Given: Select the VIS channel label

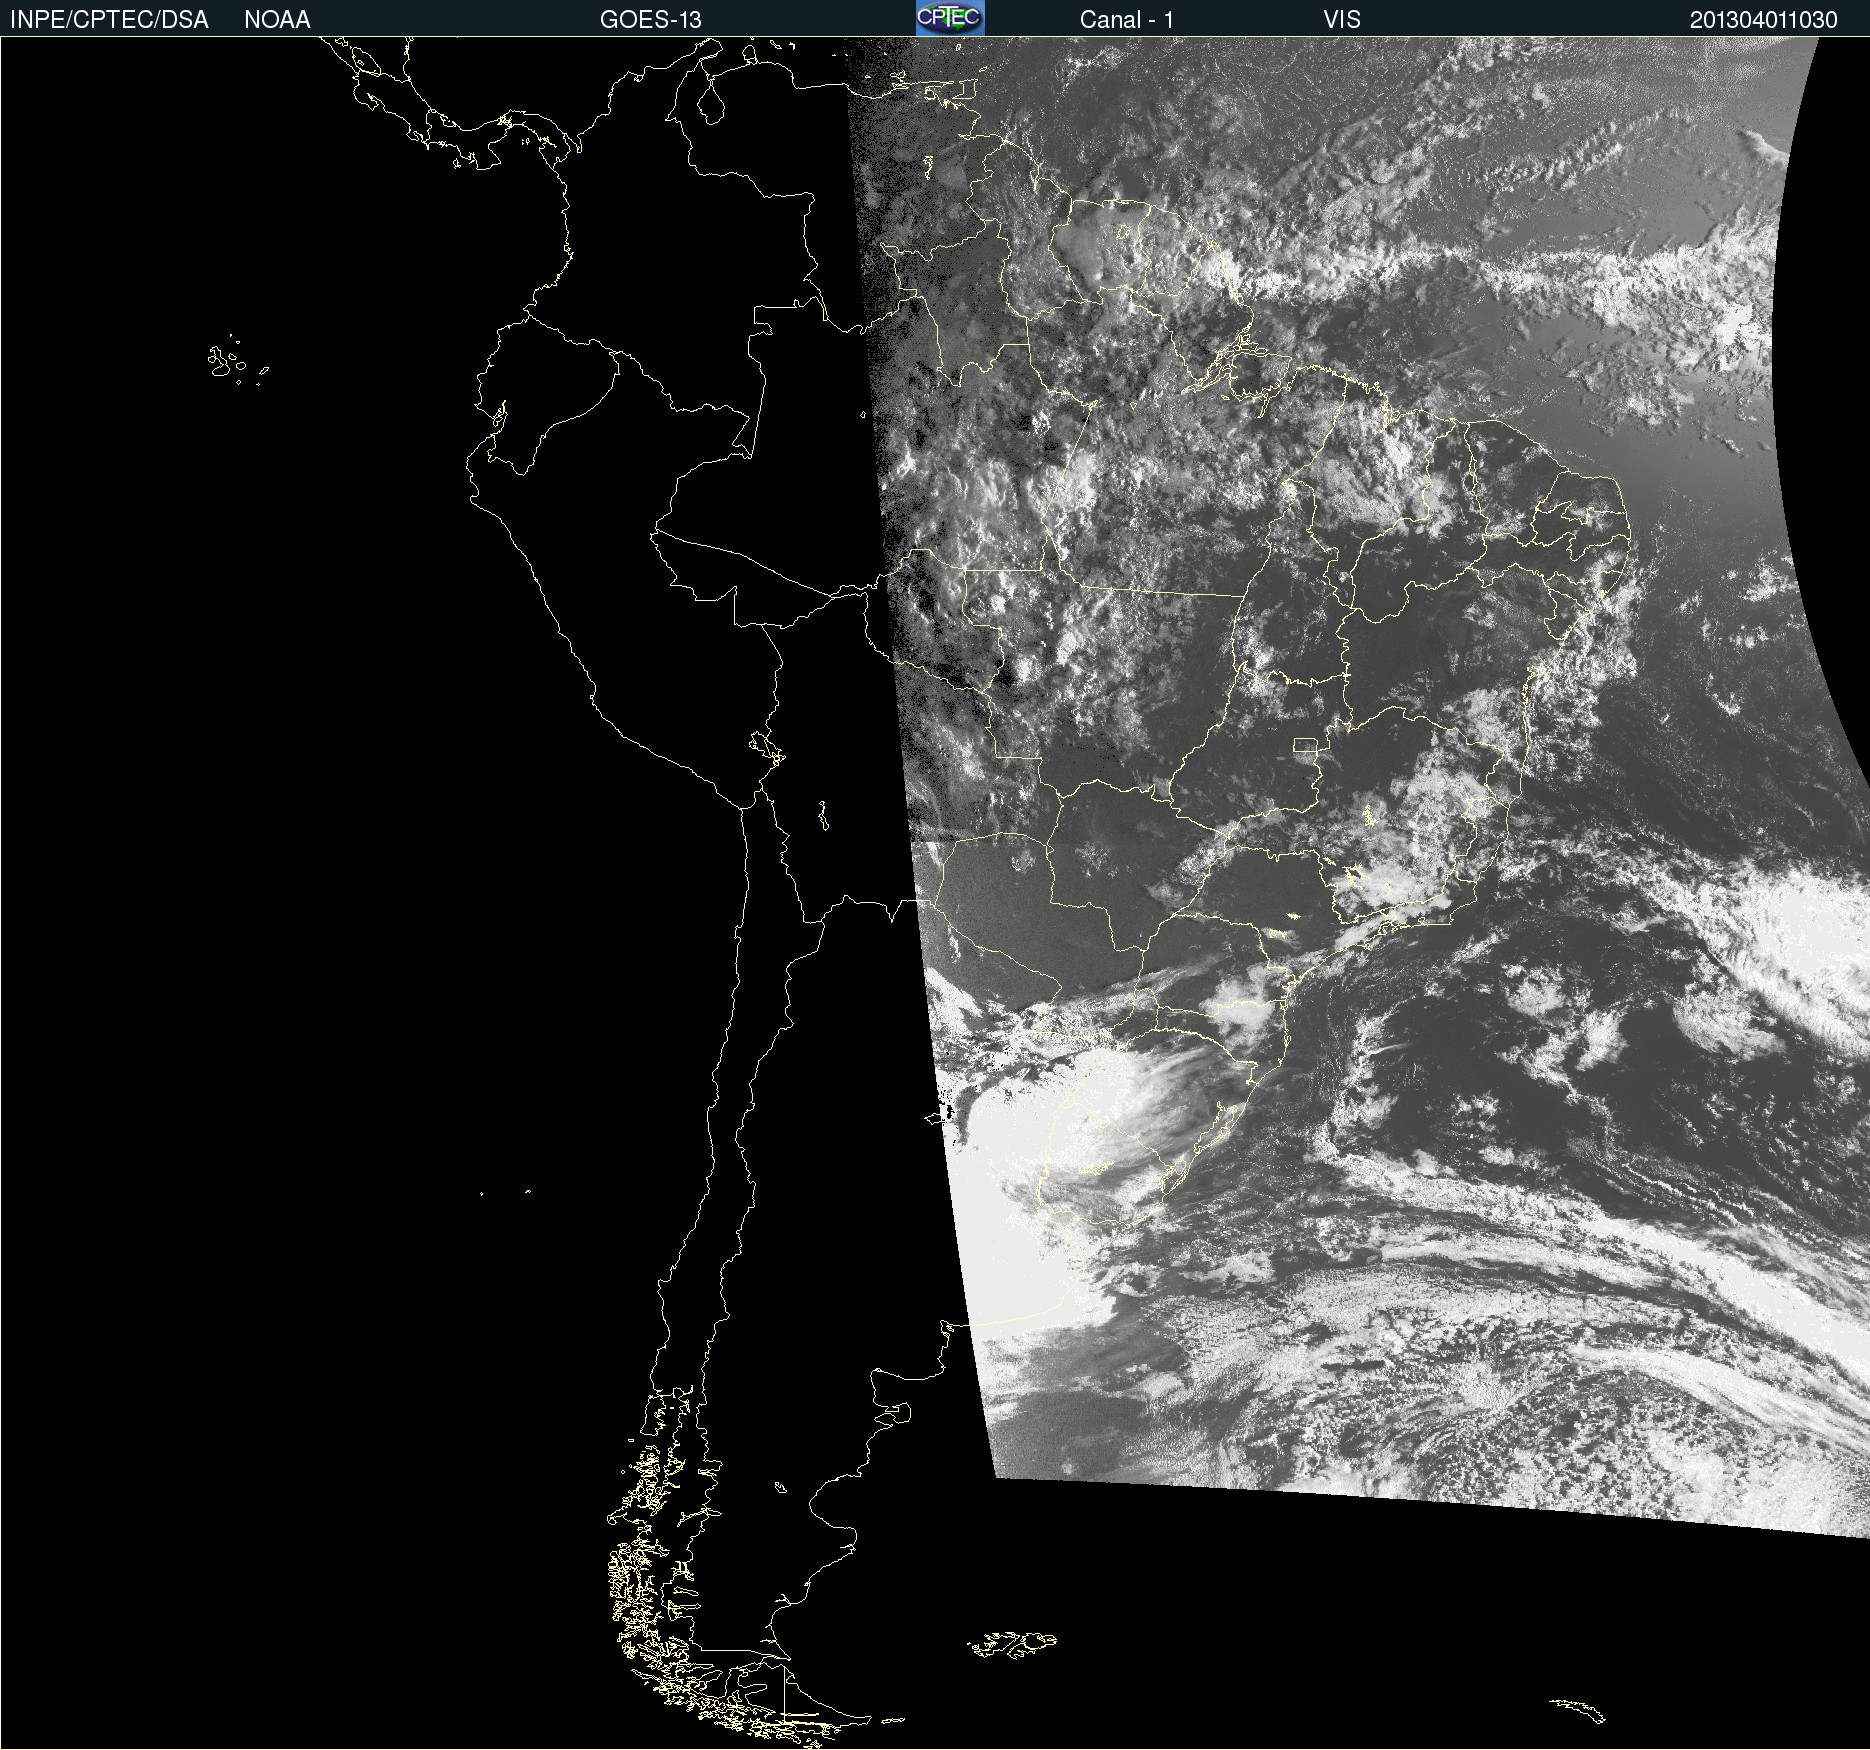Looking at the screenshot, I should coord(1342,20).
